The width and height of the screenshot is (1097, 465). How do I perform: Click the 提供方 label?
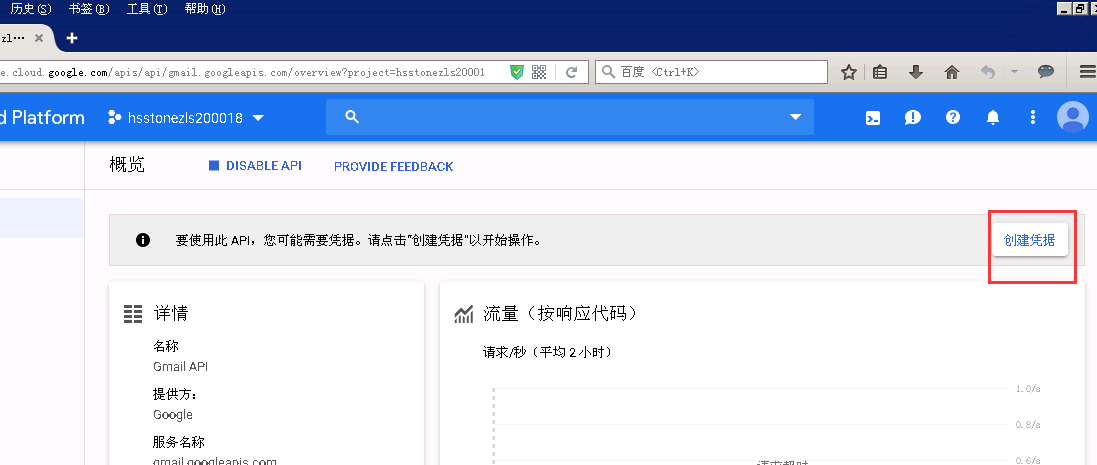tap(175, 394)
